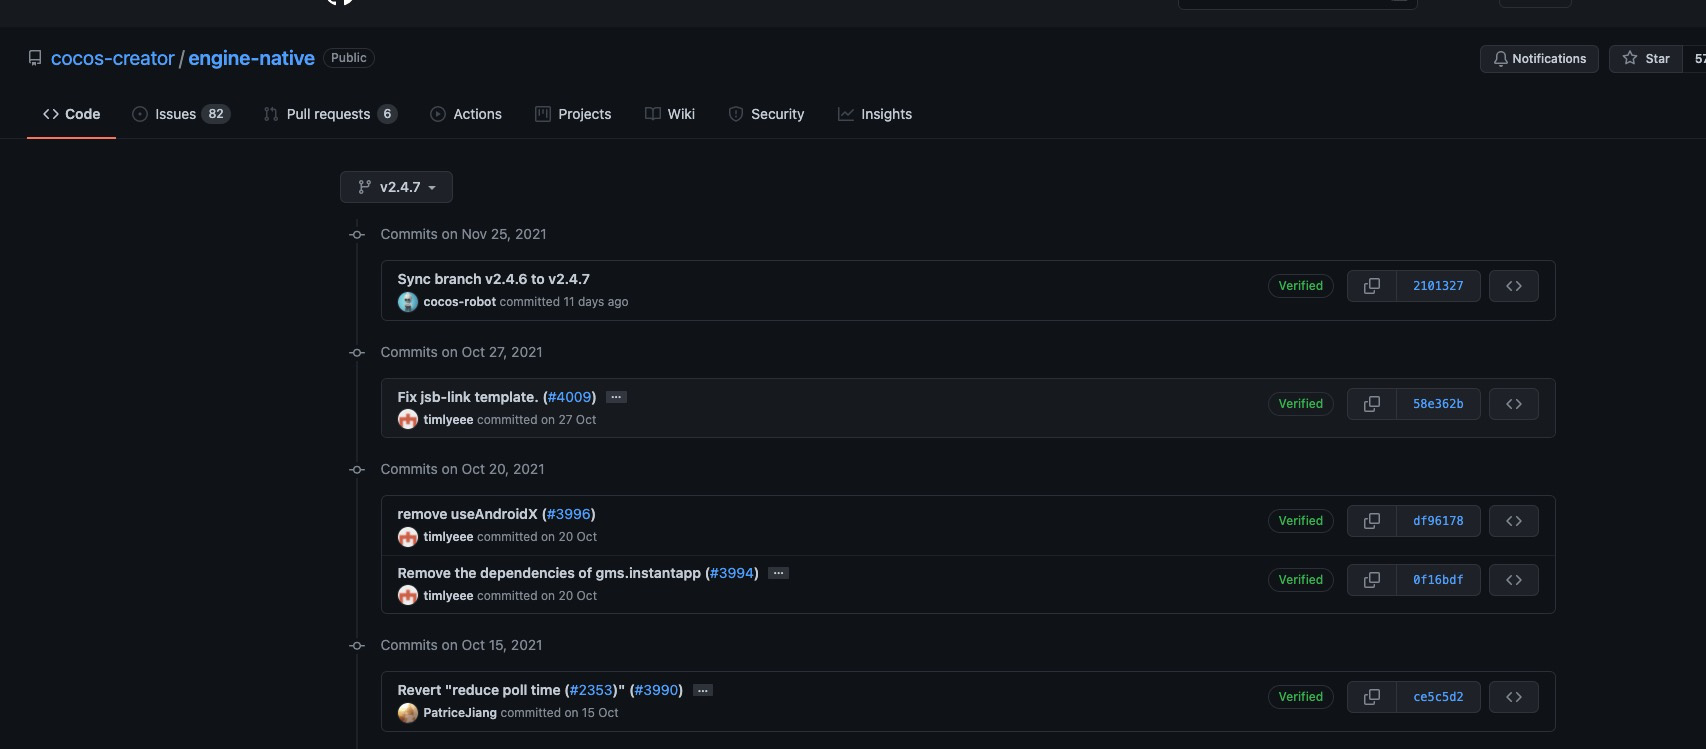Screen dimensions: 1706x749
Task: Click cocos-robot avatar image
Action: 407,302
